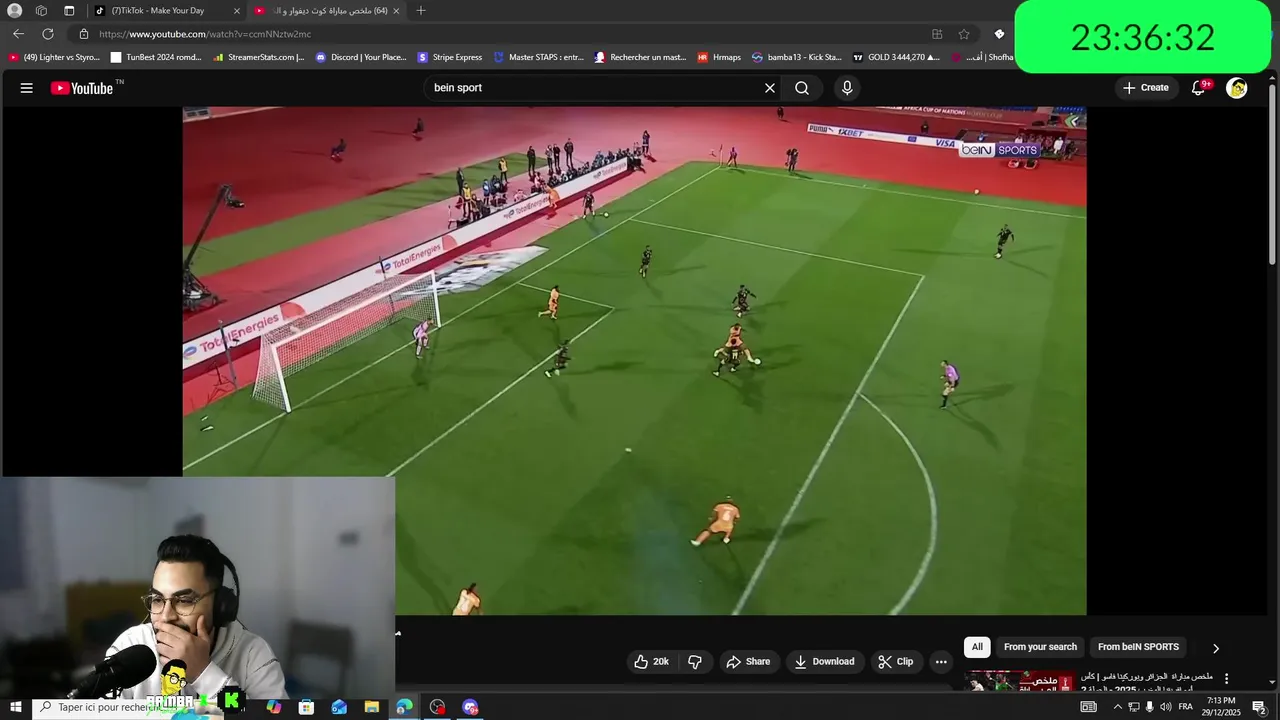Open the "Discord | Your Place..." bookmark
The image size is (1280, 720).
(x=361, y=57)
